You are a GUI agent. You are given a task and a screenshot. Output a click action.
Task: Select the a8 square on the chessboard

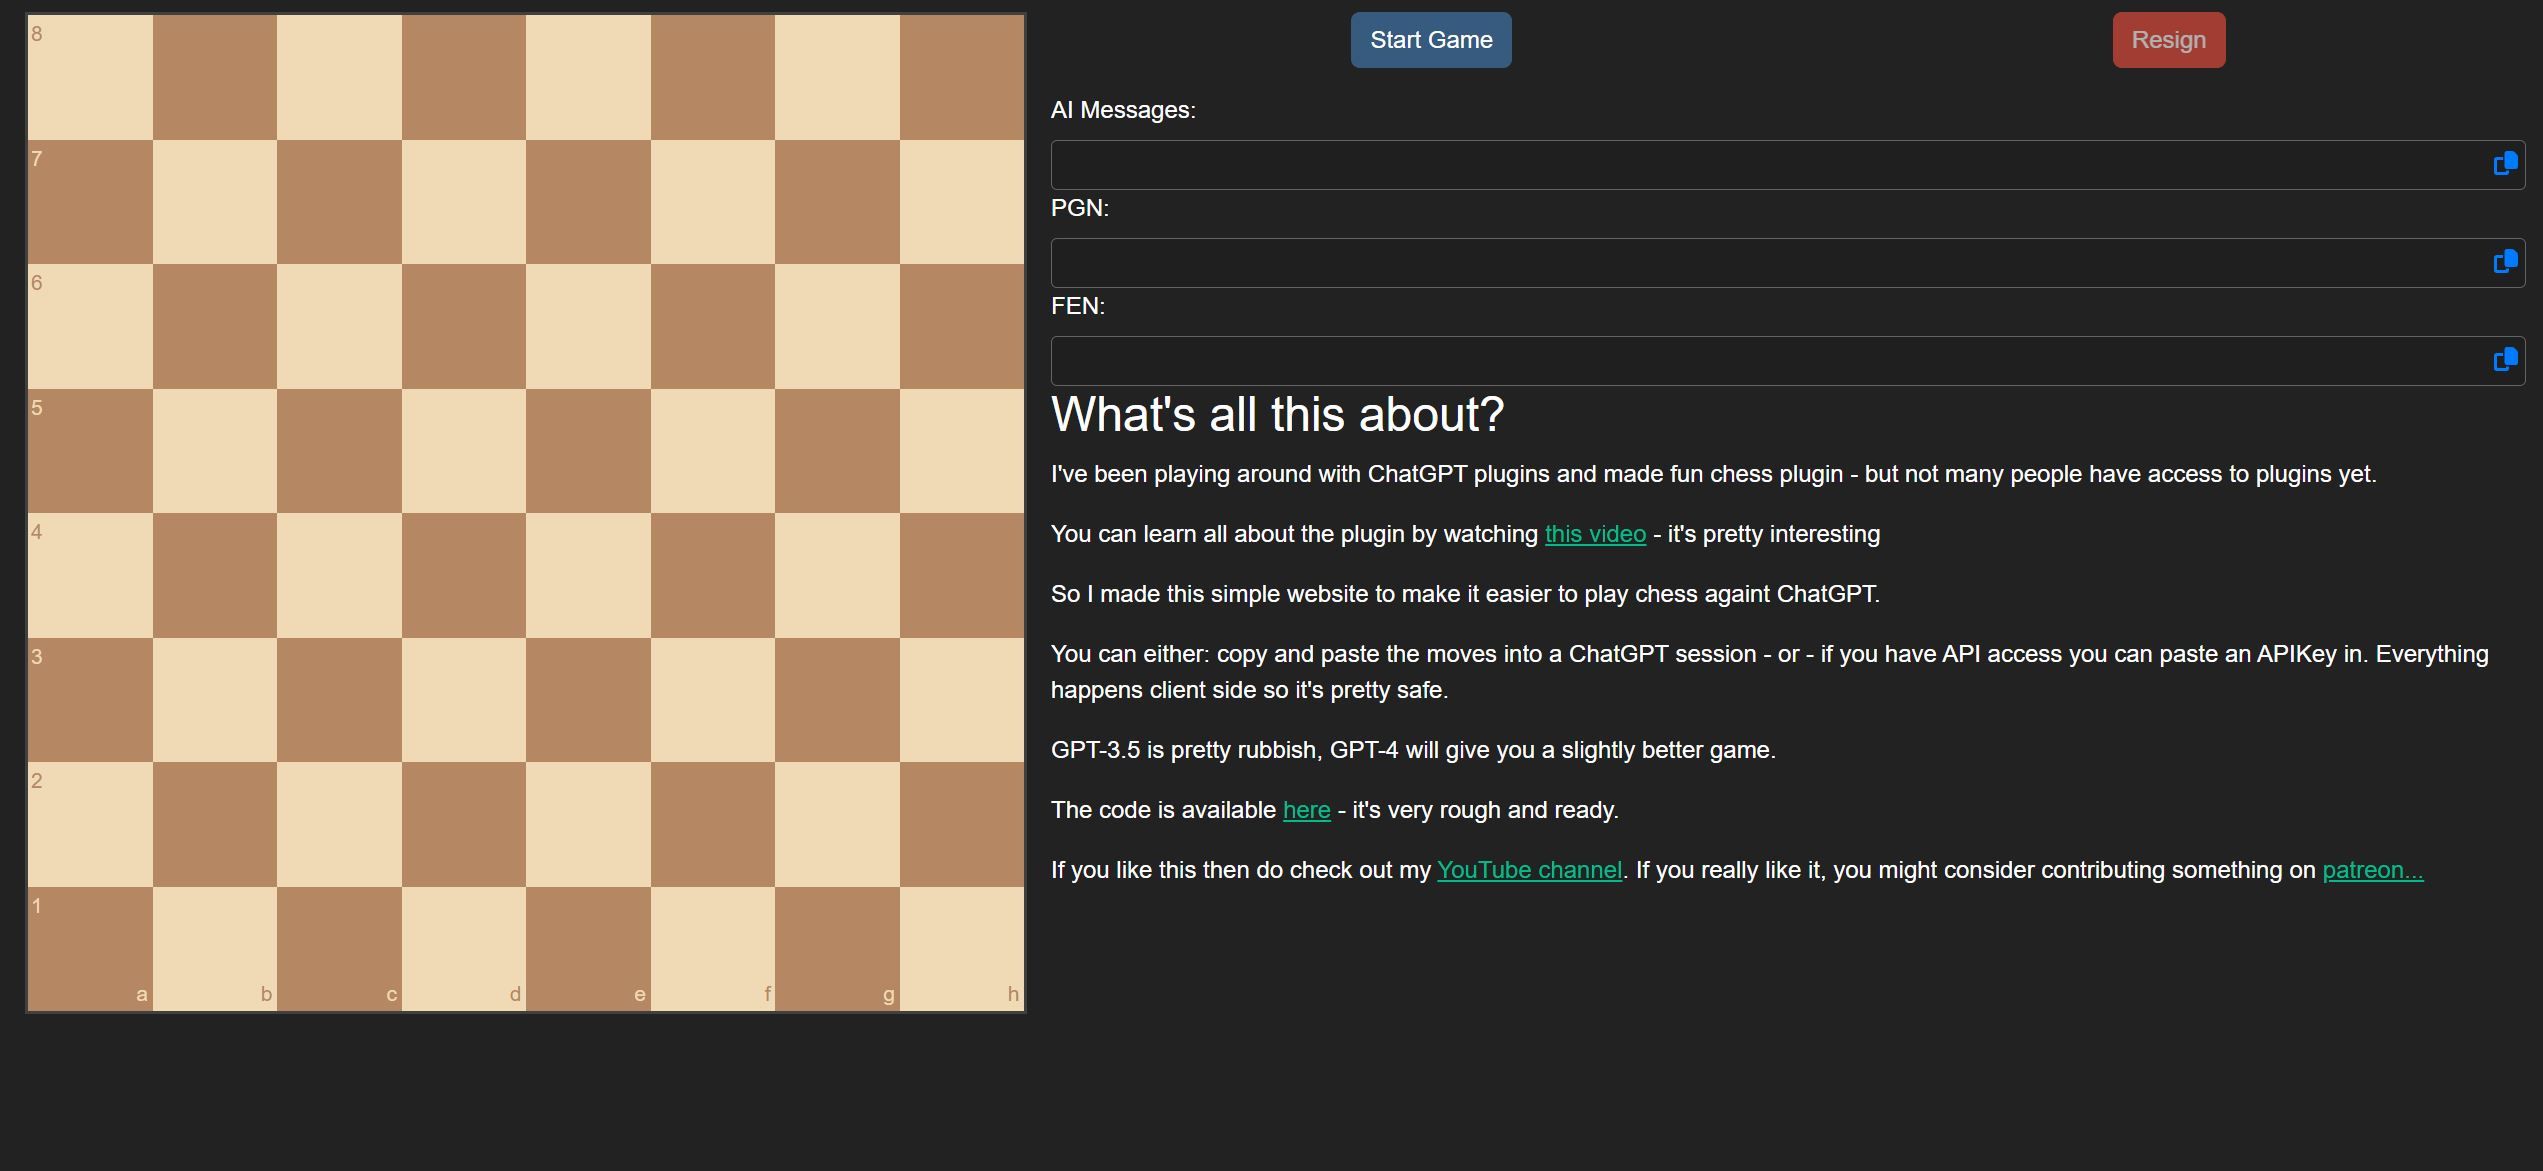tap(90, 77)
